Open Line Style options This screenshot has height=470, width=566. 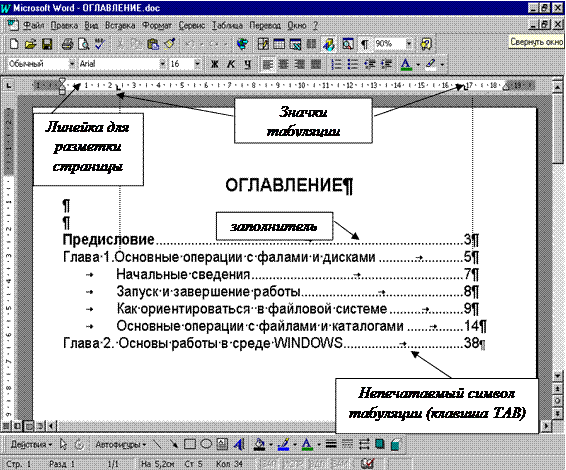pos(331,444)
